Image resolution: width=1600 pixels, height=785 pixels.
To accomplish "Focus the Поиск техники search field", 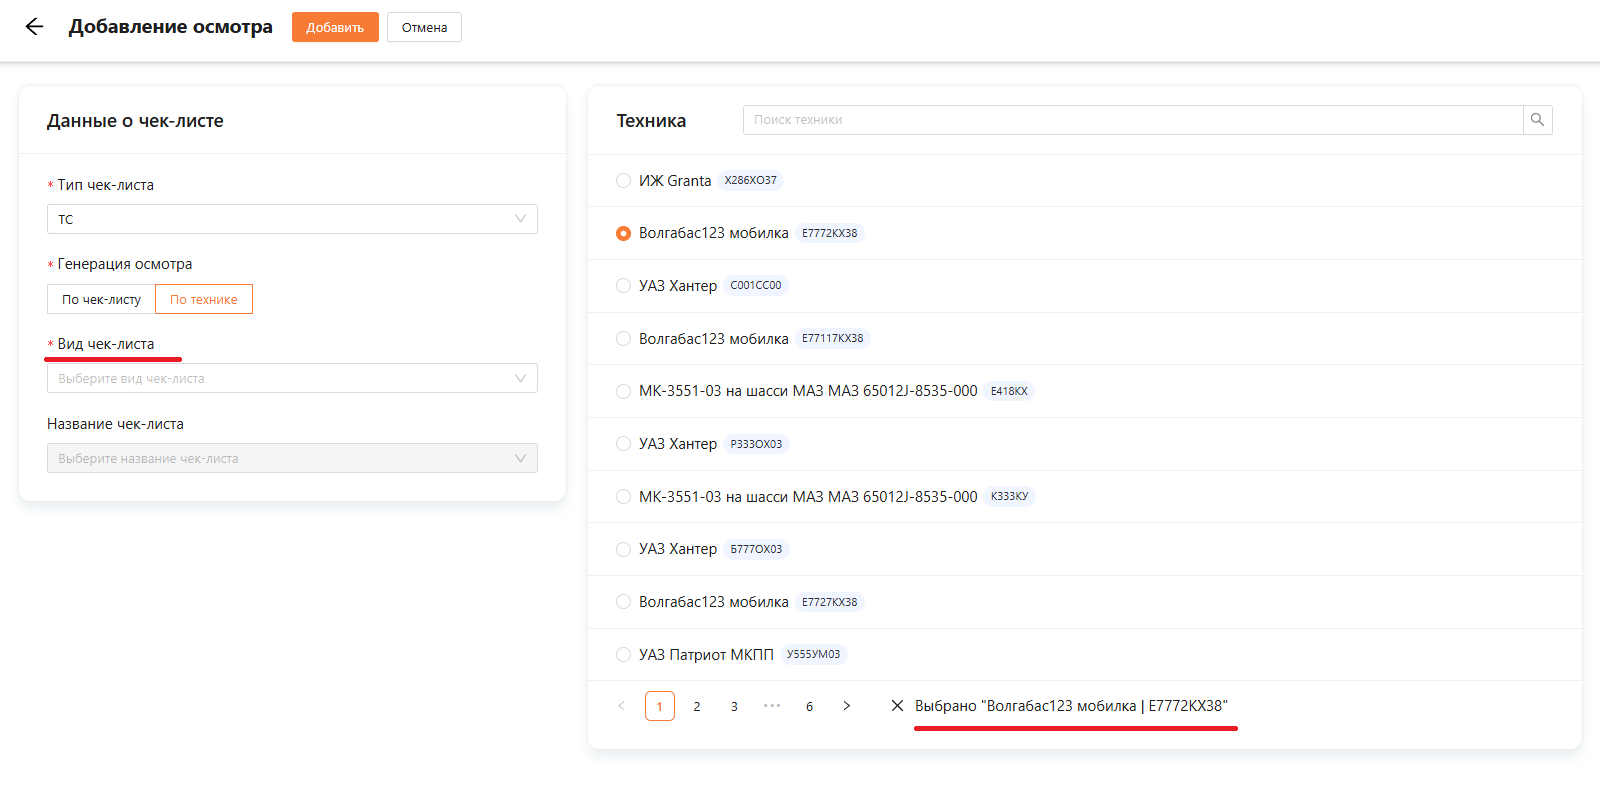I will pos(1132,120).
